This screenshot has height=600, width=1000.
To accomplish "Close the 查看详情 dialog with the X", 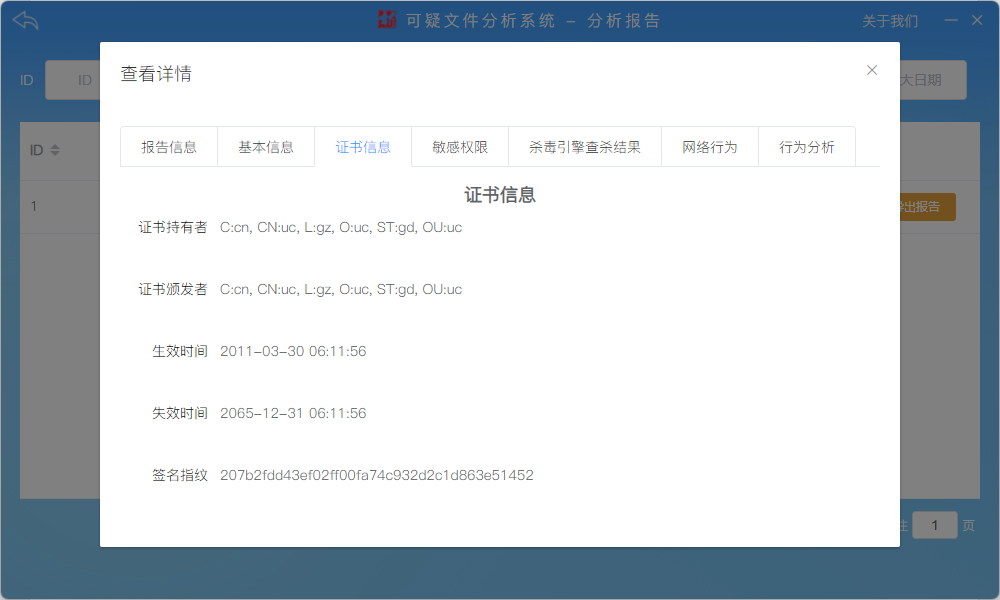I will pos(872,70).
